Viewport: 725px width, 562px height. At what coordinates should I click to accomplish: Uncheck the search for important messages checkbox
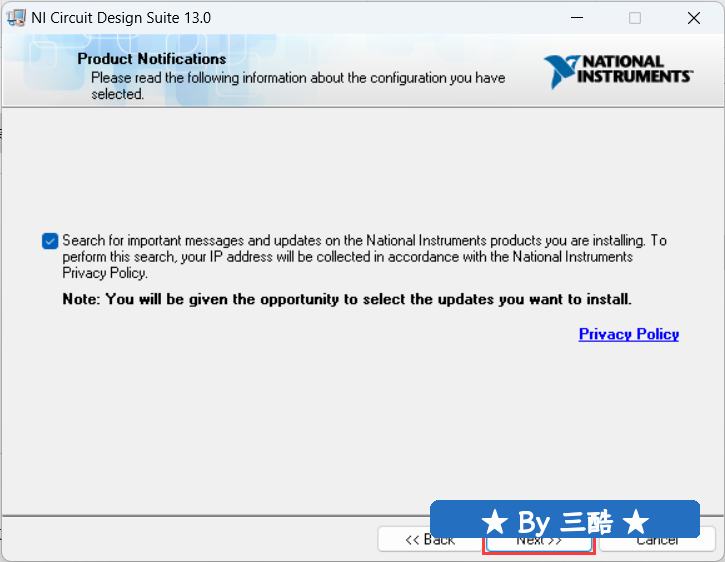pos(50,241)
